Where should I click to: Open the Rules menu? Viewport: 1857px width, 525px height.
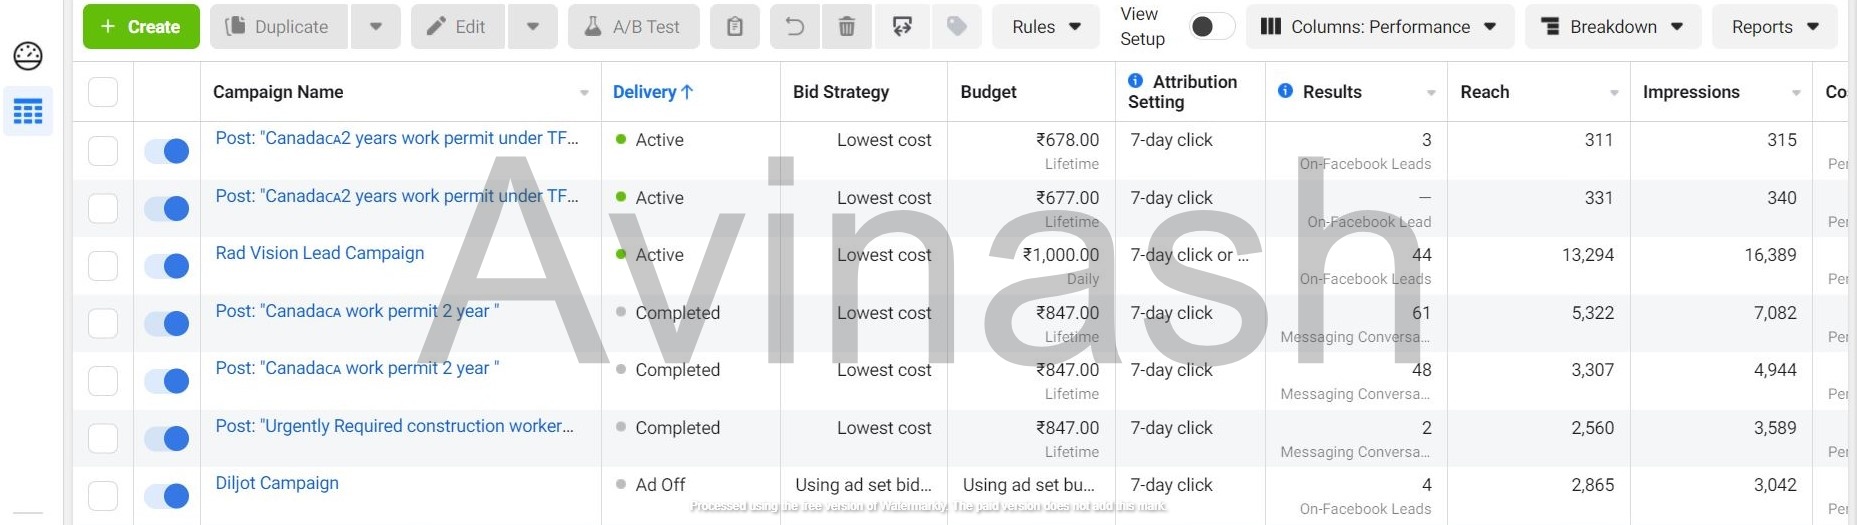[x=1046, y=27]
